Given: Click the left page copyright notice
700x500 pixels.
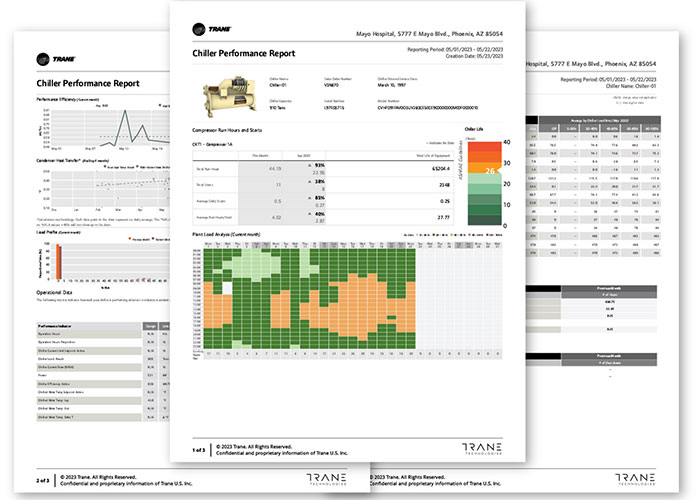Looking at the screenshot, I should coord(126,480).
